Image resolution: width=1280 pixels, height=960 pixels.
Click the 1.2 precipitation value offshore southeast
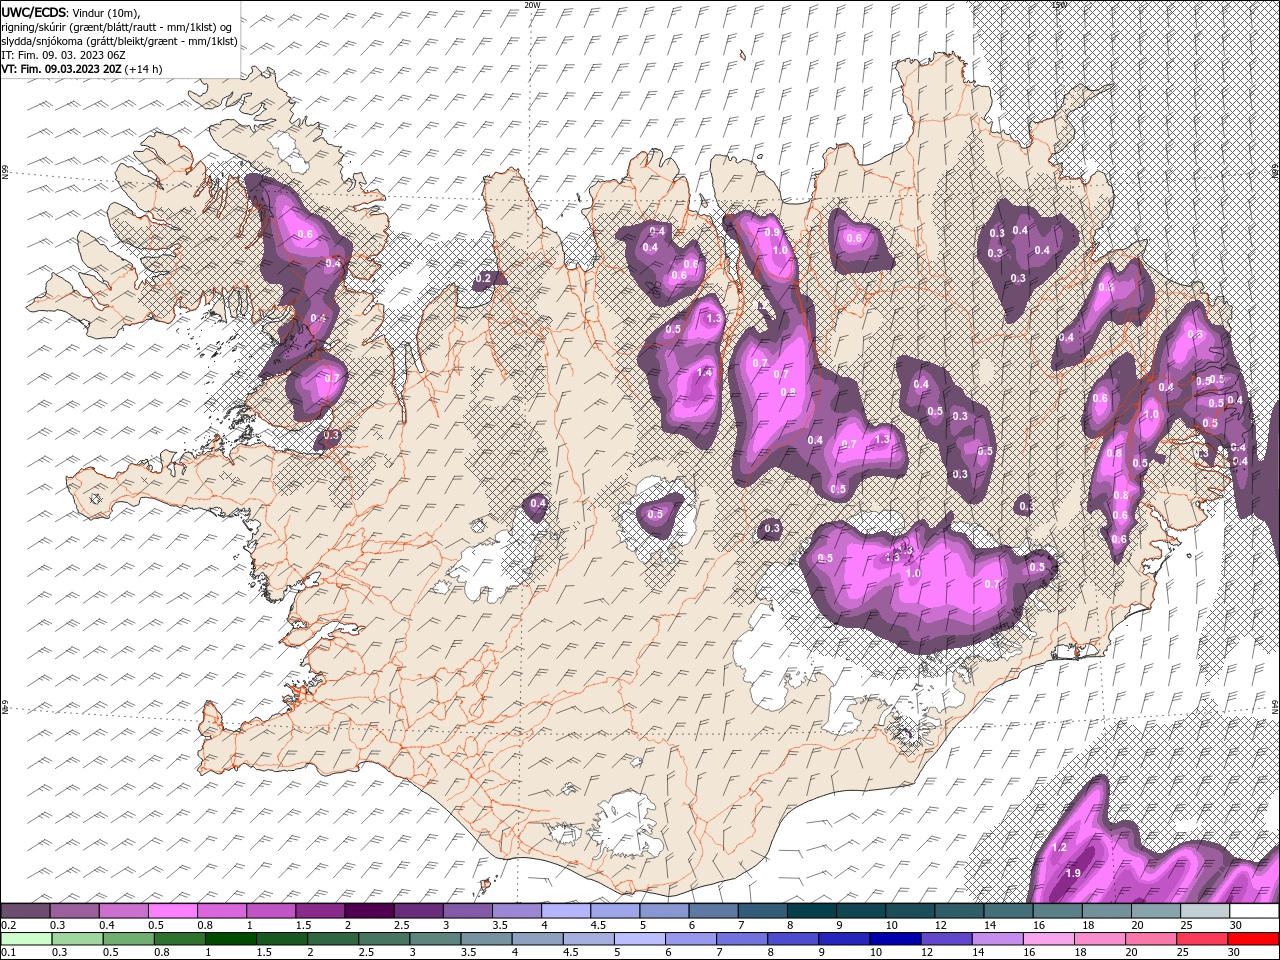[x=1060, y=848]
